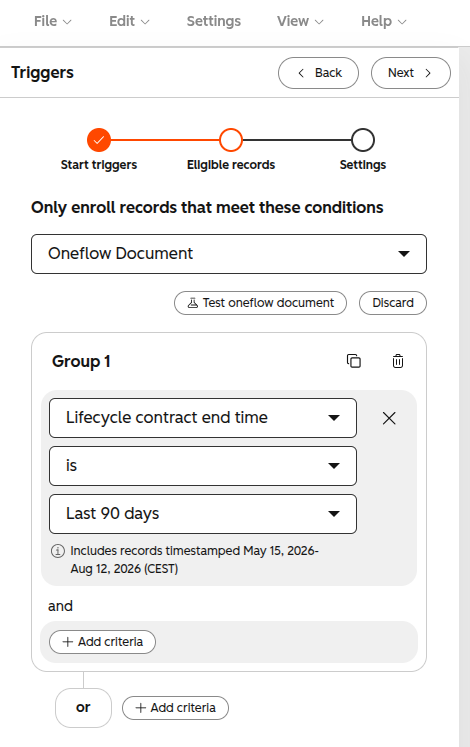Click the Settings menu item

pos(214,21)
